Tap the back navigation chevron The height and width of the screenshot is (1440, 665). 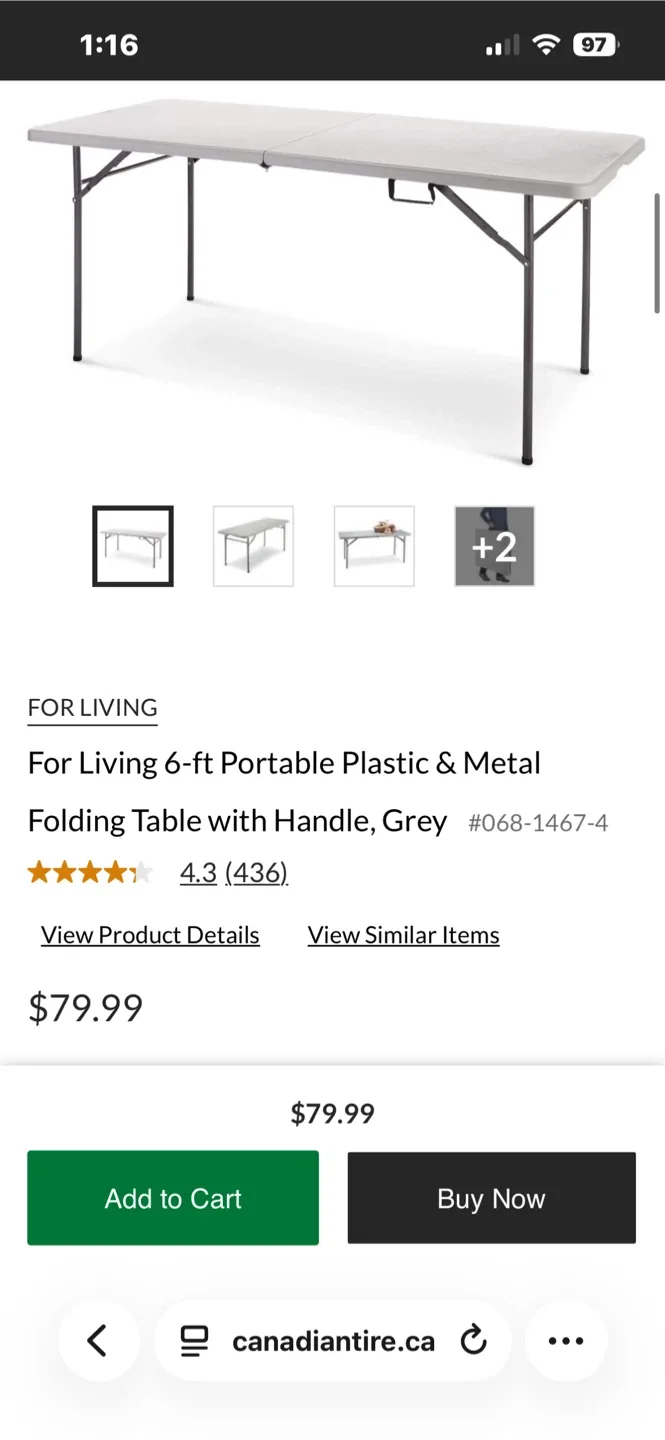point(98,1341)
